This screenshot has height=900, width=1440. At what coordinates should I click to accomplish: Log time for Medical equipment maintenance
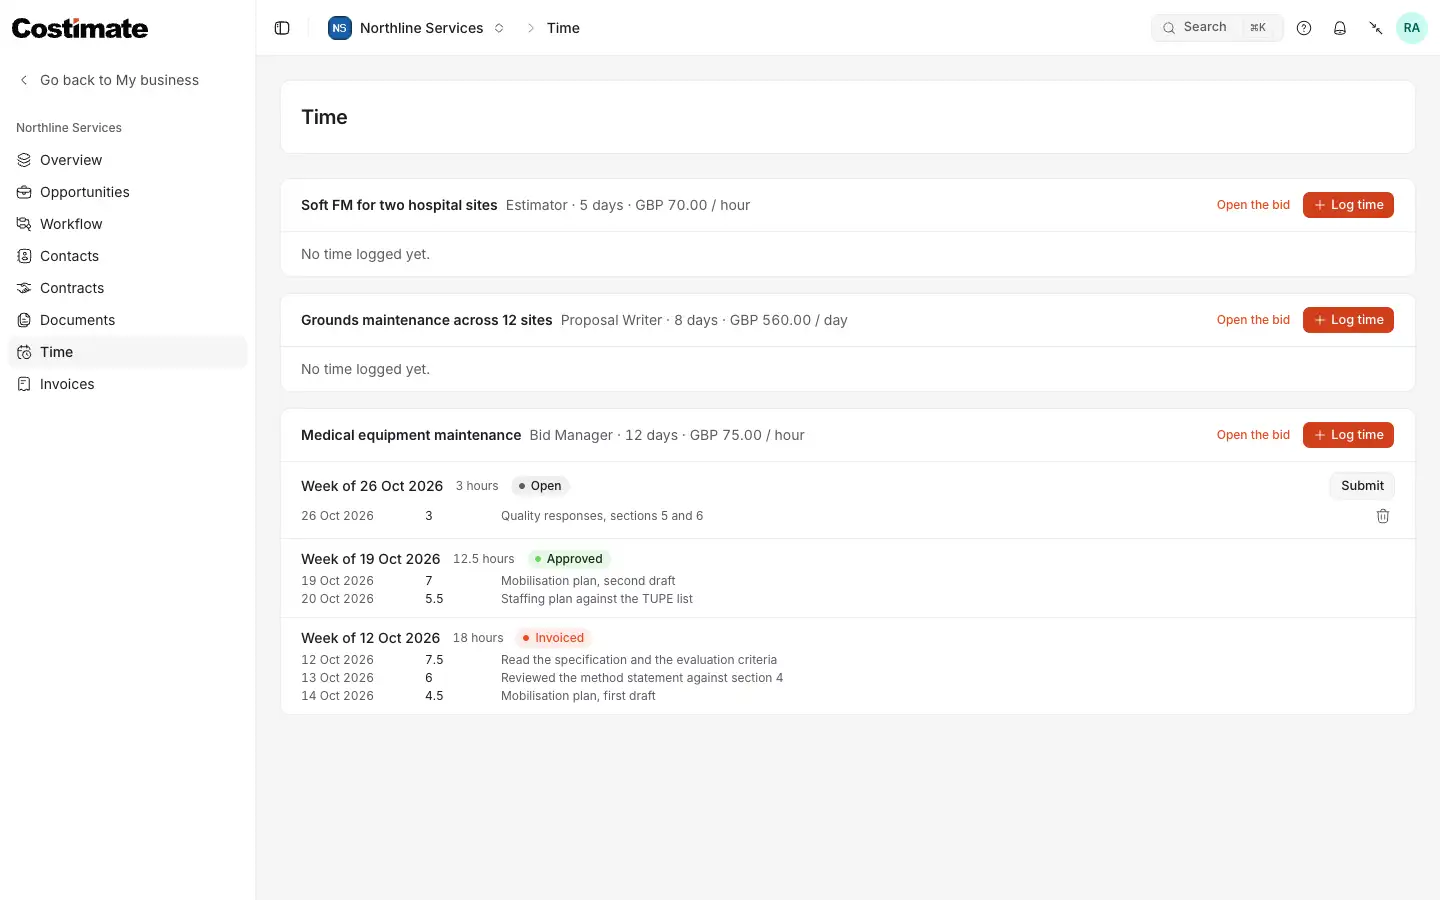(1348, 435)
